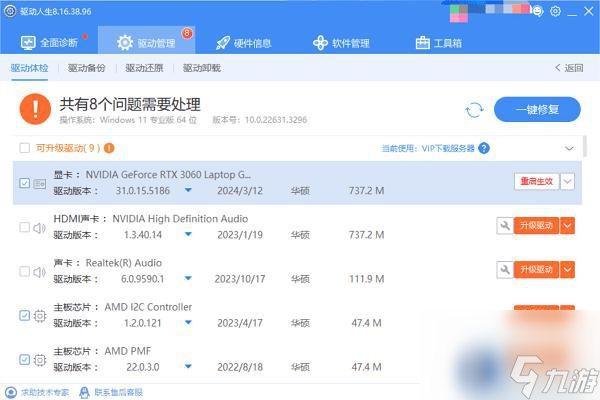Click the large orange alert icon
Screen dimensions: 600x400
(x=35, y=109)
